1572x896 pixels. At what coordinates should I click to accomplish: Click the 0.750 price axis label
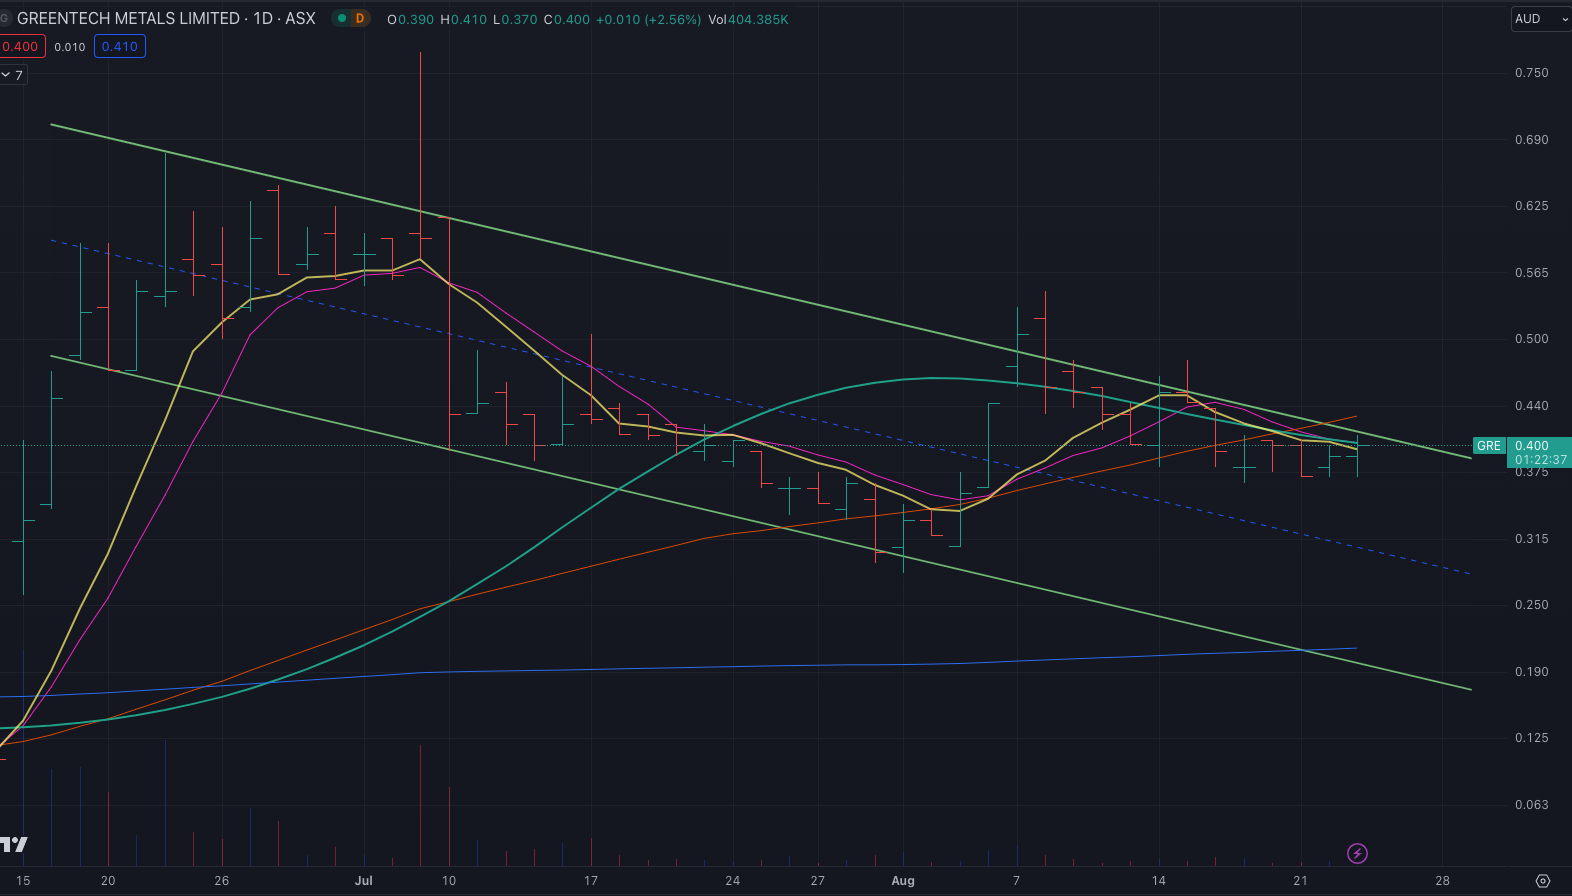[x=1532, y=73]
